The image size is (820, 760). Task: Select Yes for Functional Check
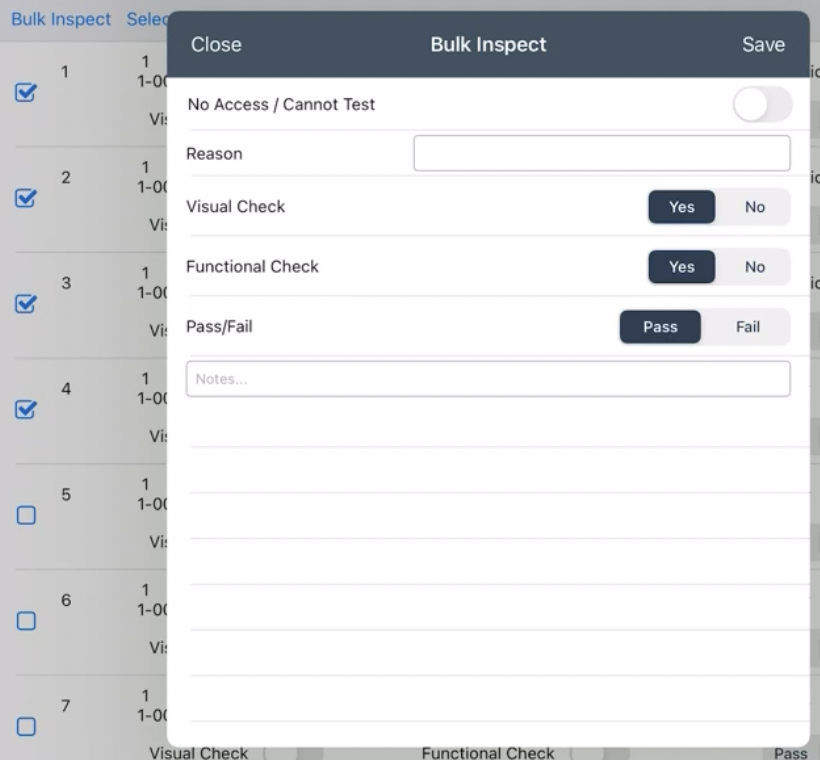tap(681, 267)
